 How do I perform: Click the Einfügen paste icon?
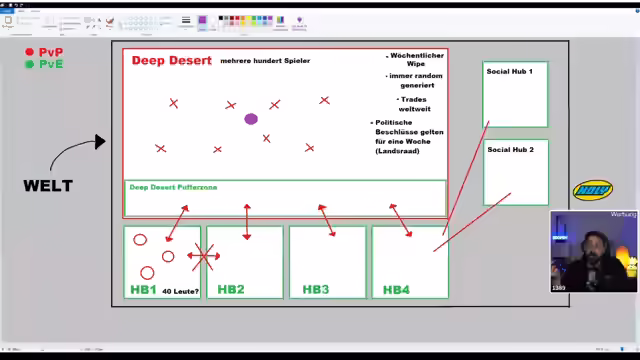click(8, 20)
